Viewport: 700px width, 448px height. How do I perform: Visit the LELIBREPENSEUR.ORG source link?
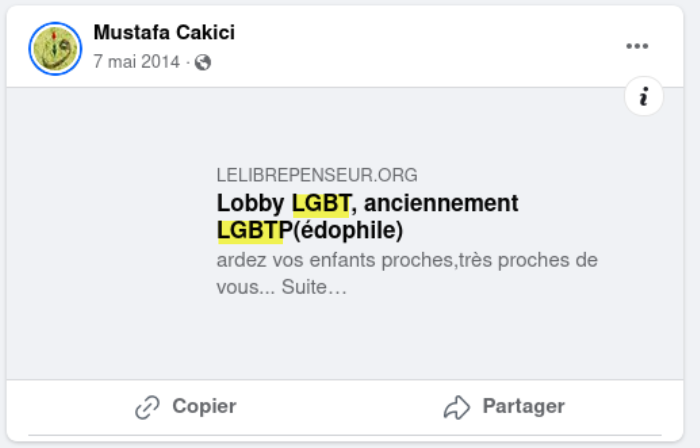click(x=317, y=175)
